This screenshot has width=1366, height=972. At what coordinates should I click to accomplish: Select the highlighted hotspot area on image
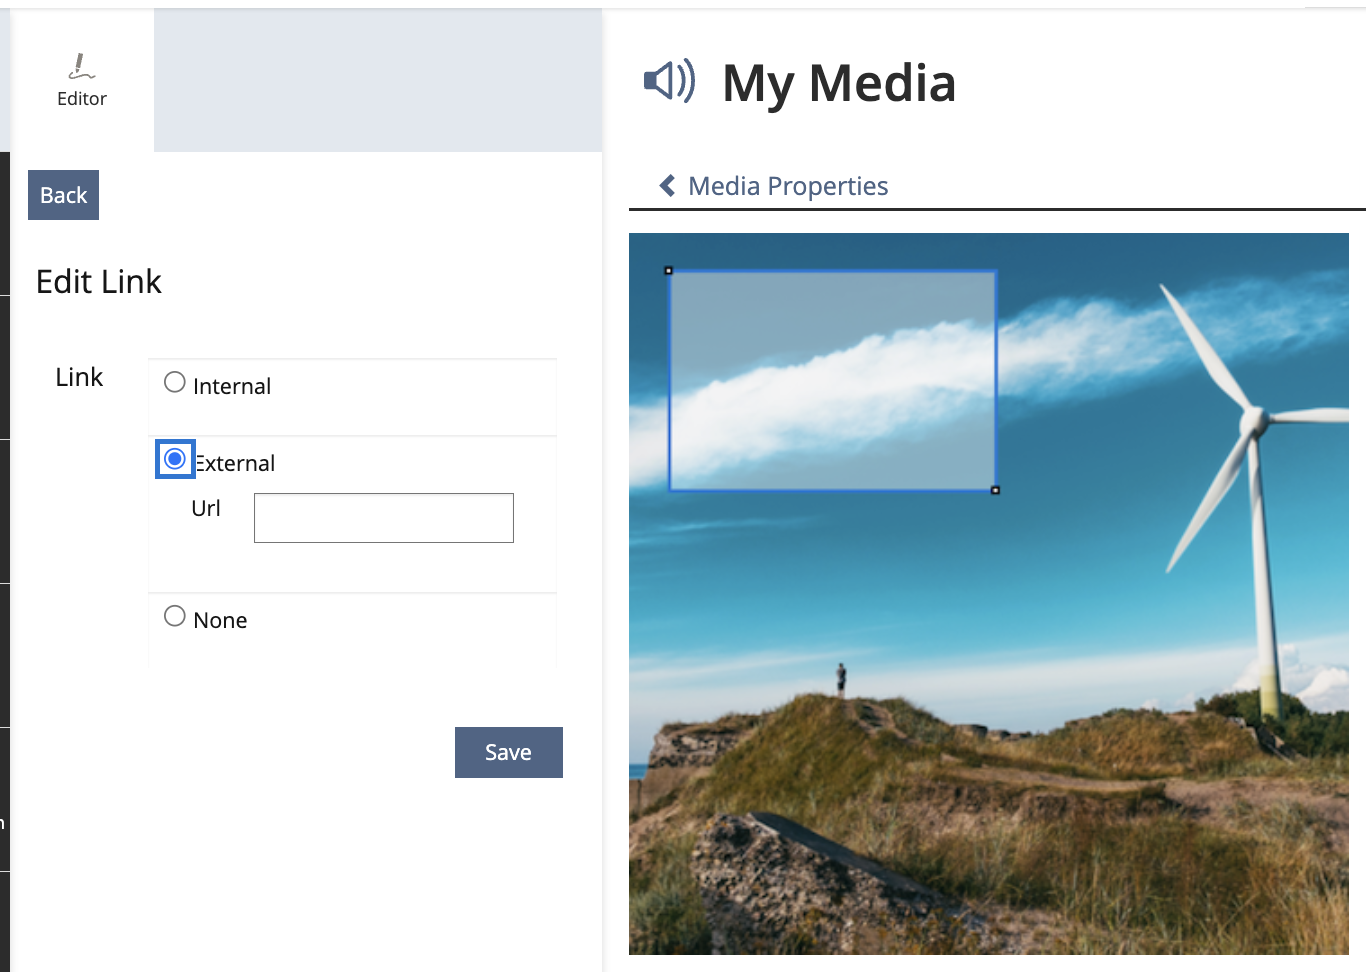click(x=832, y=380)
